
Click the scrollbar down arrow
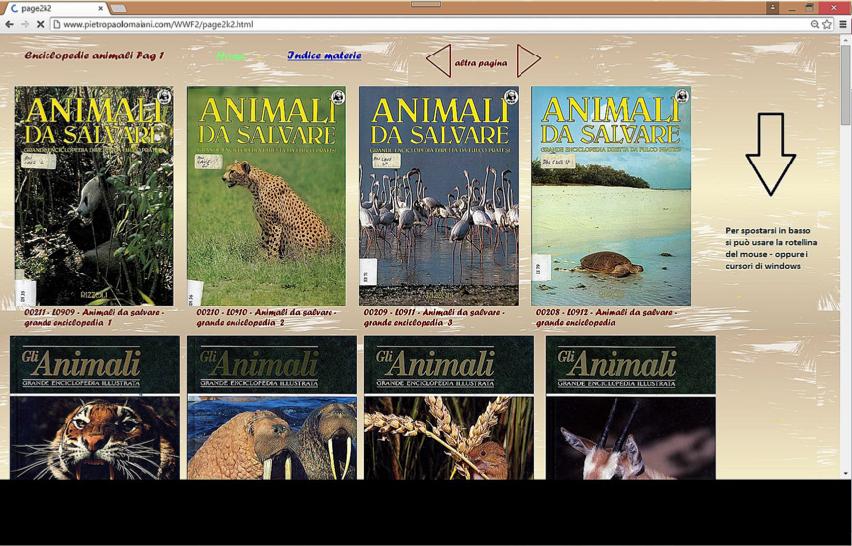(x=846, y=474)
